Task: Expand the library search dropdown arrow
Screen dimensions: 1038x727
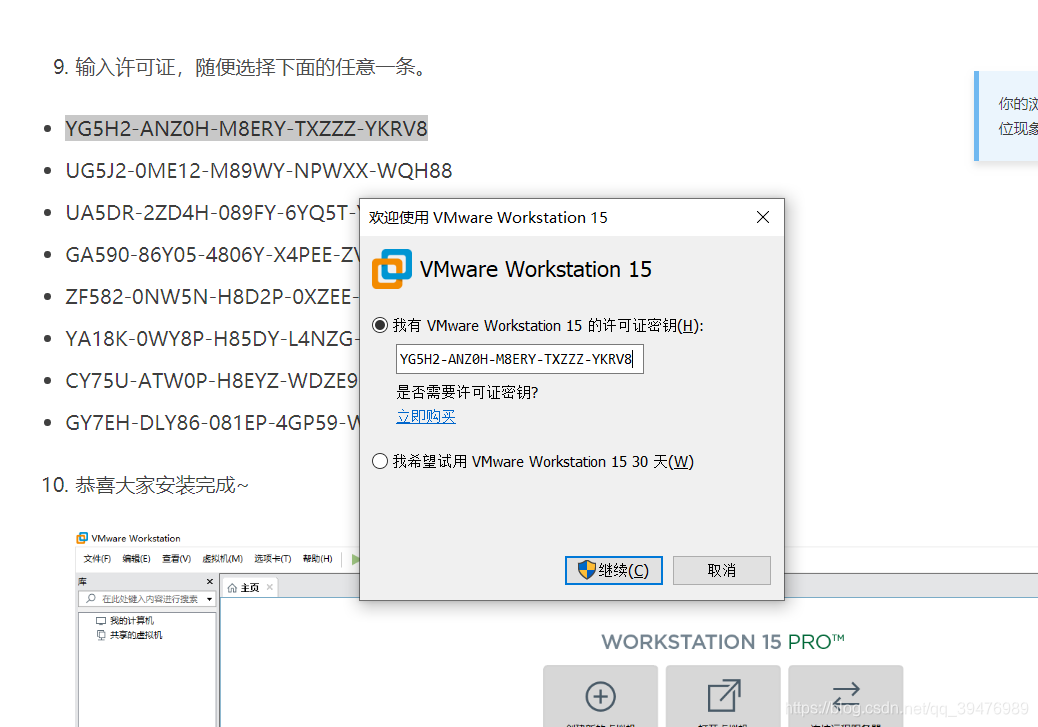Action: click(209, 599)
